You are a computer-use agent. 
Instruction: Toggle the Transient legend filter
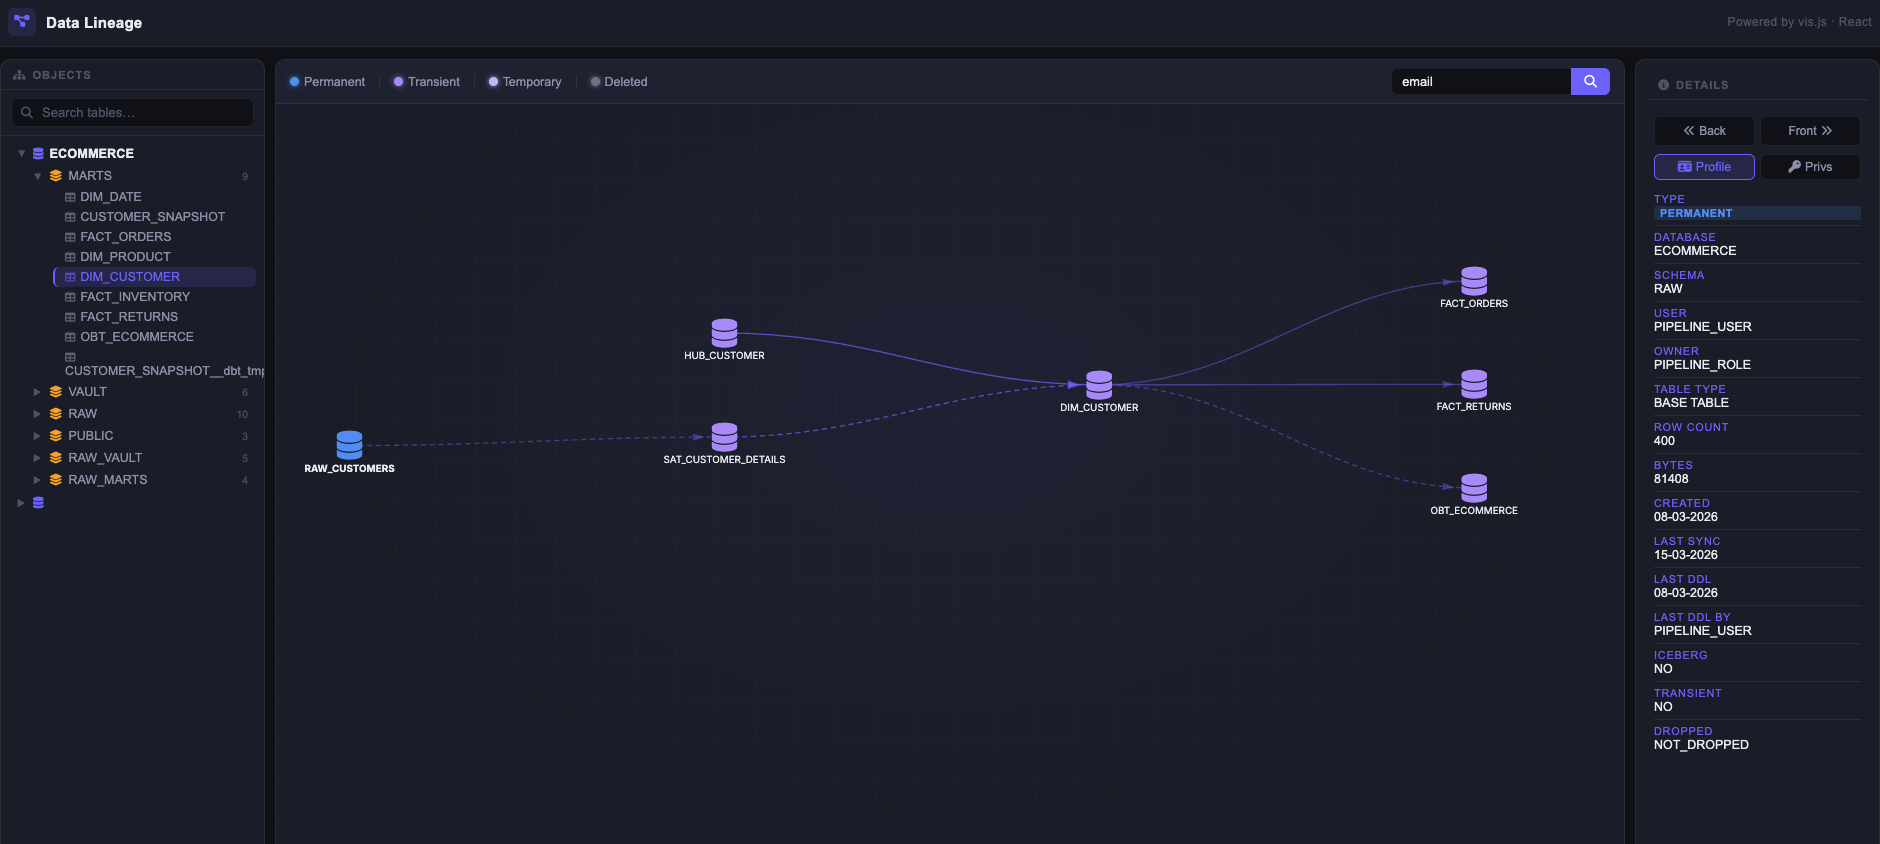click(427, 82)
